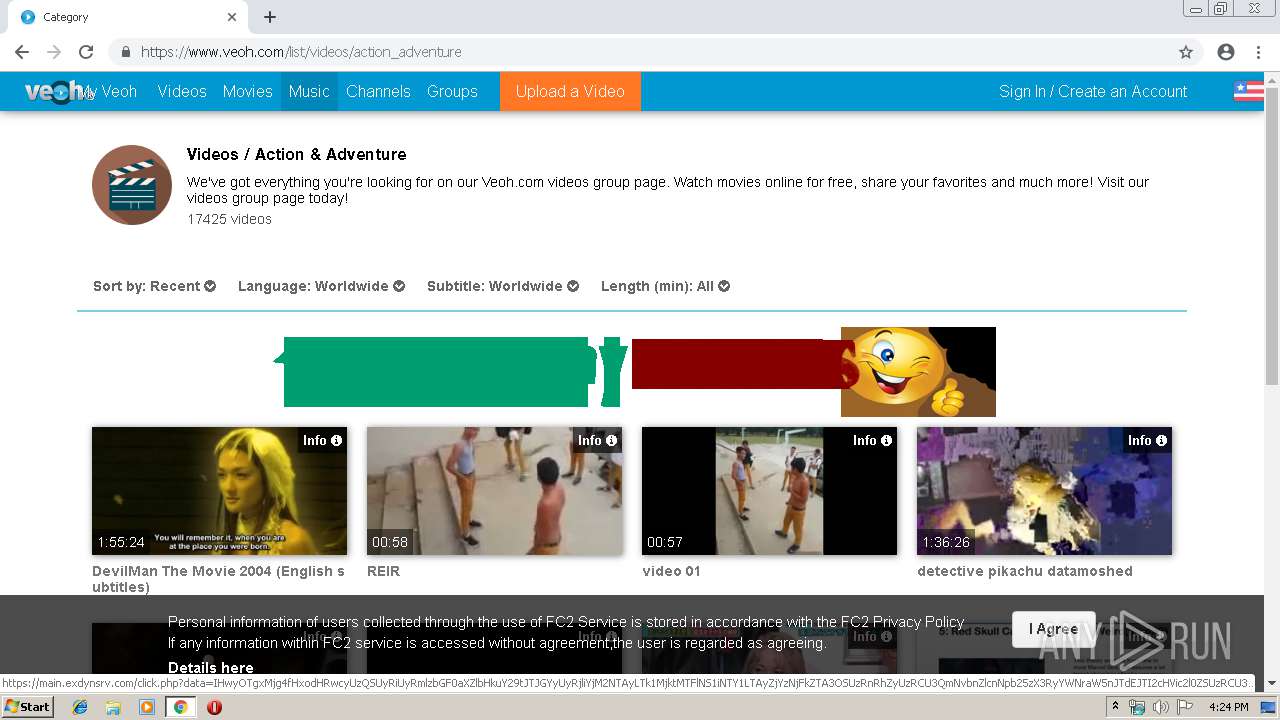Open Windows Start menu
The width and height of the screenshot is (1280, 720).
click(28, 707)
